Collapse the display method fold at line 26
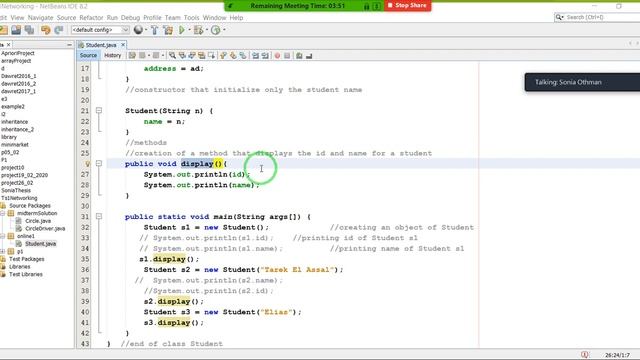640x360 pixels. 99,163
